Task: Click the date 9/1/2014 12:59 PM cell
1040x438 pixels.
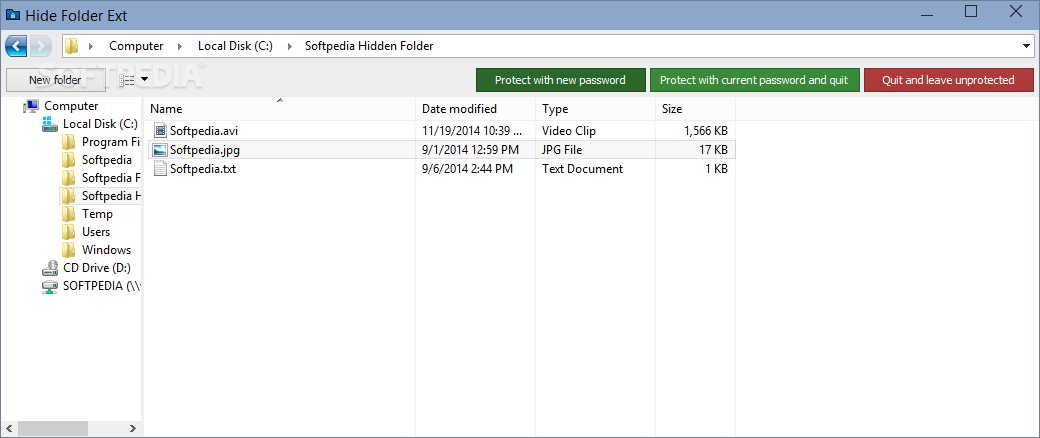Action: tap(470, 150)
